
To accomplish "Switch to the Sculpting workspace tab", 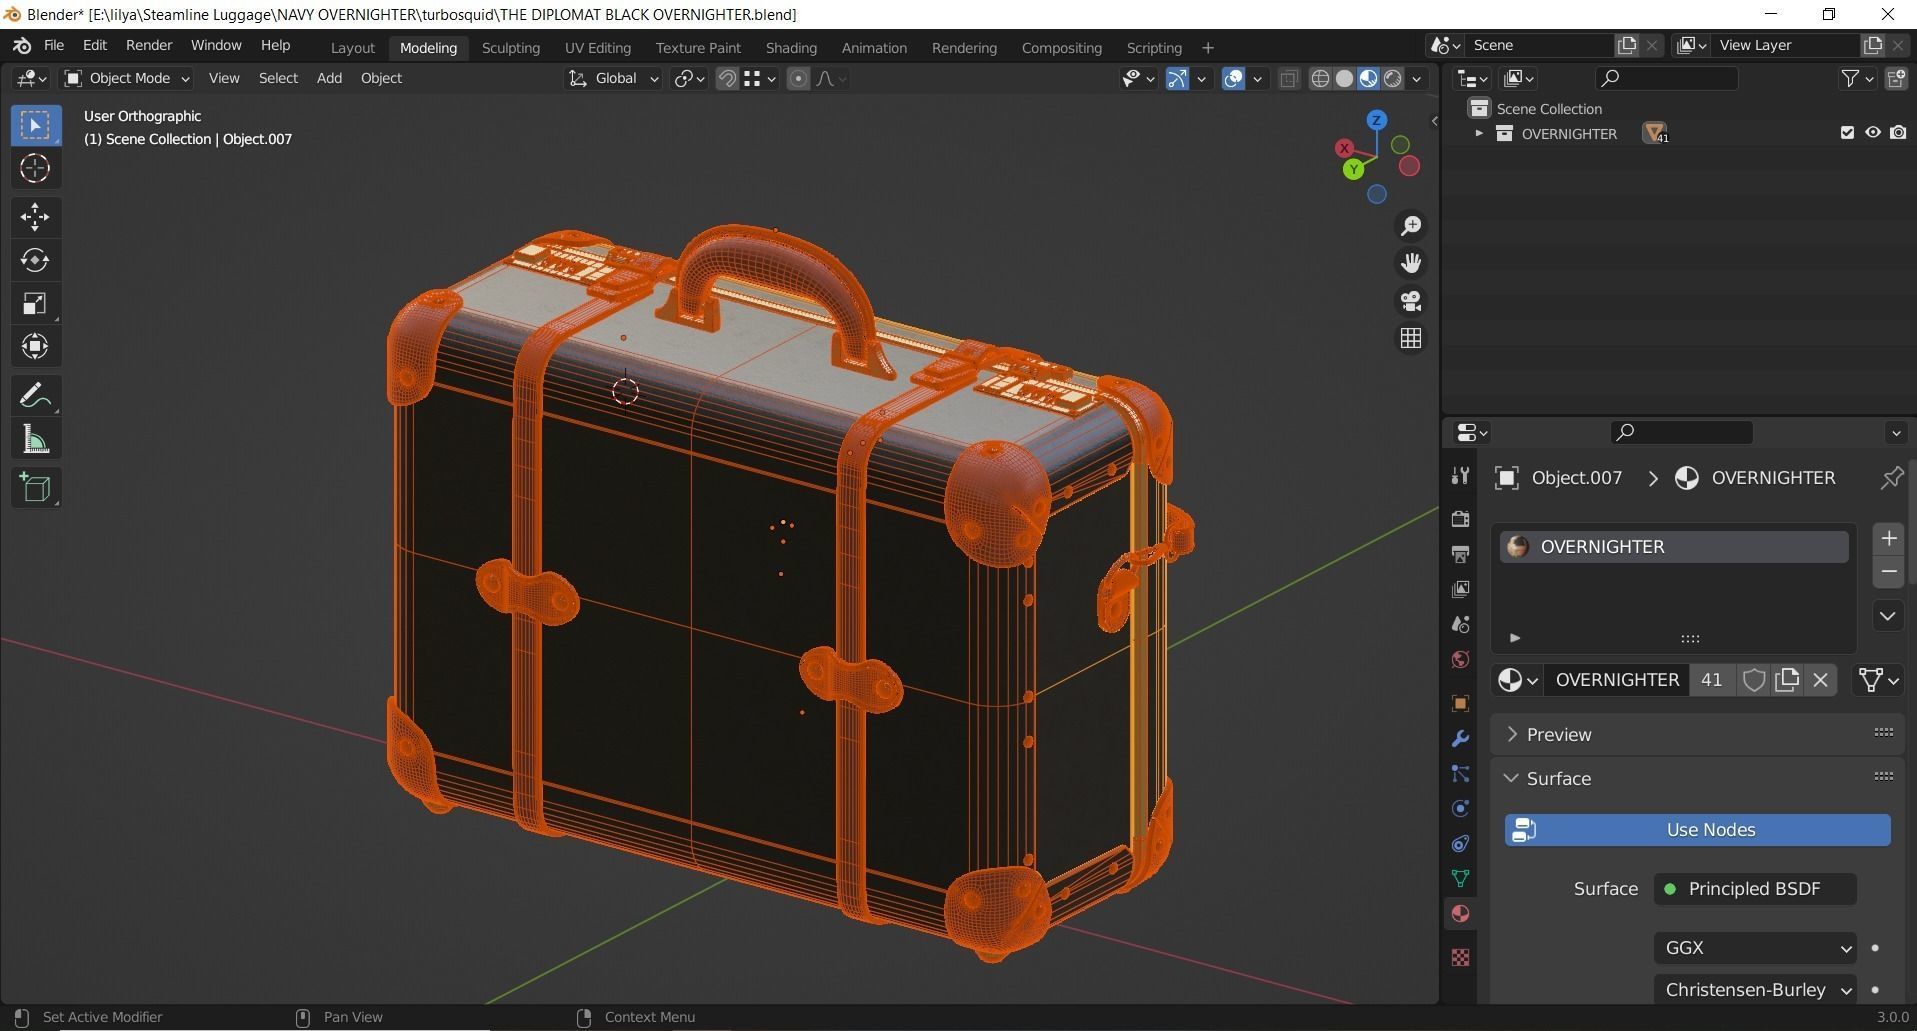I will [510, 48].
